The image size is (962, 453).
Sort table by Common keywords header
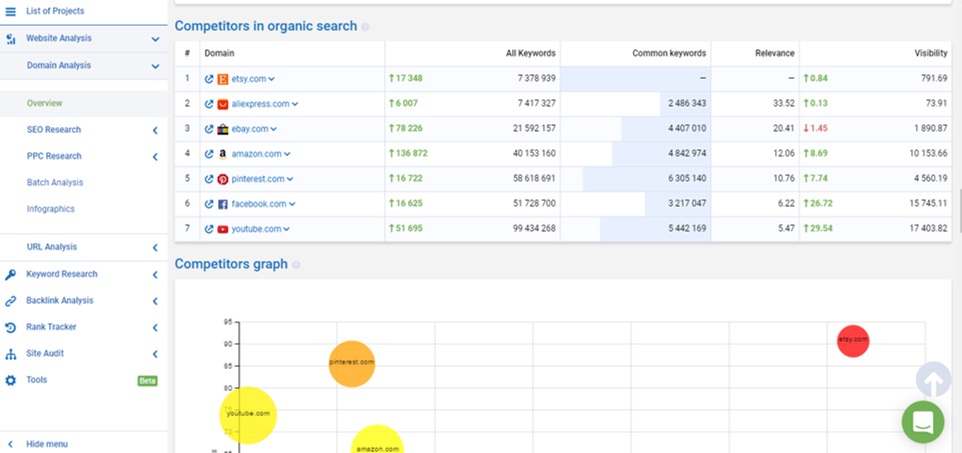tap(669, 53)
